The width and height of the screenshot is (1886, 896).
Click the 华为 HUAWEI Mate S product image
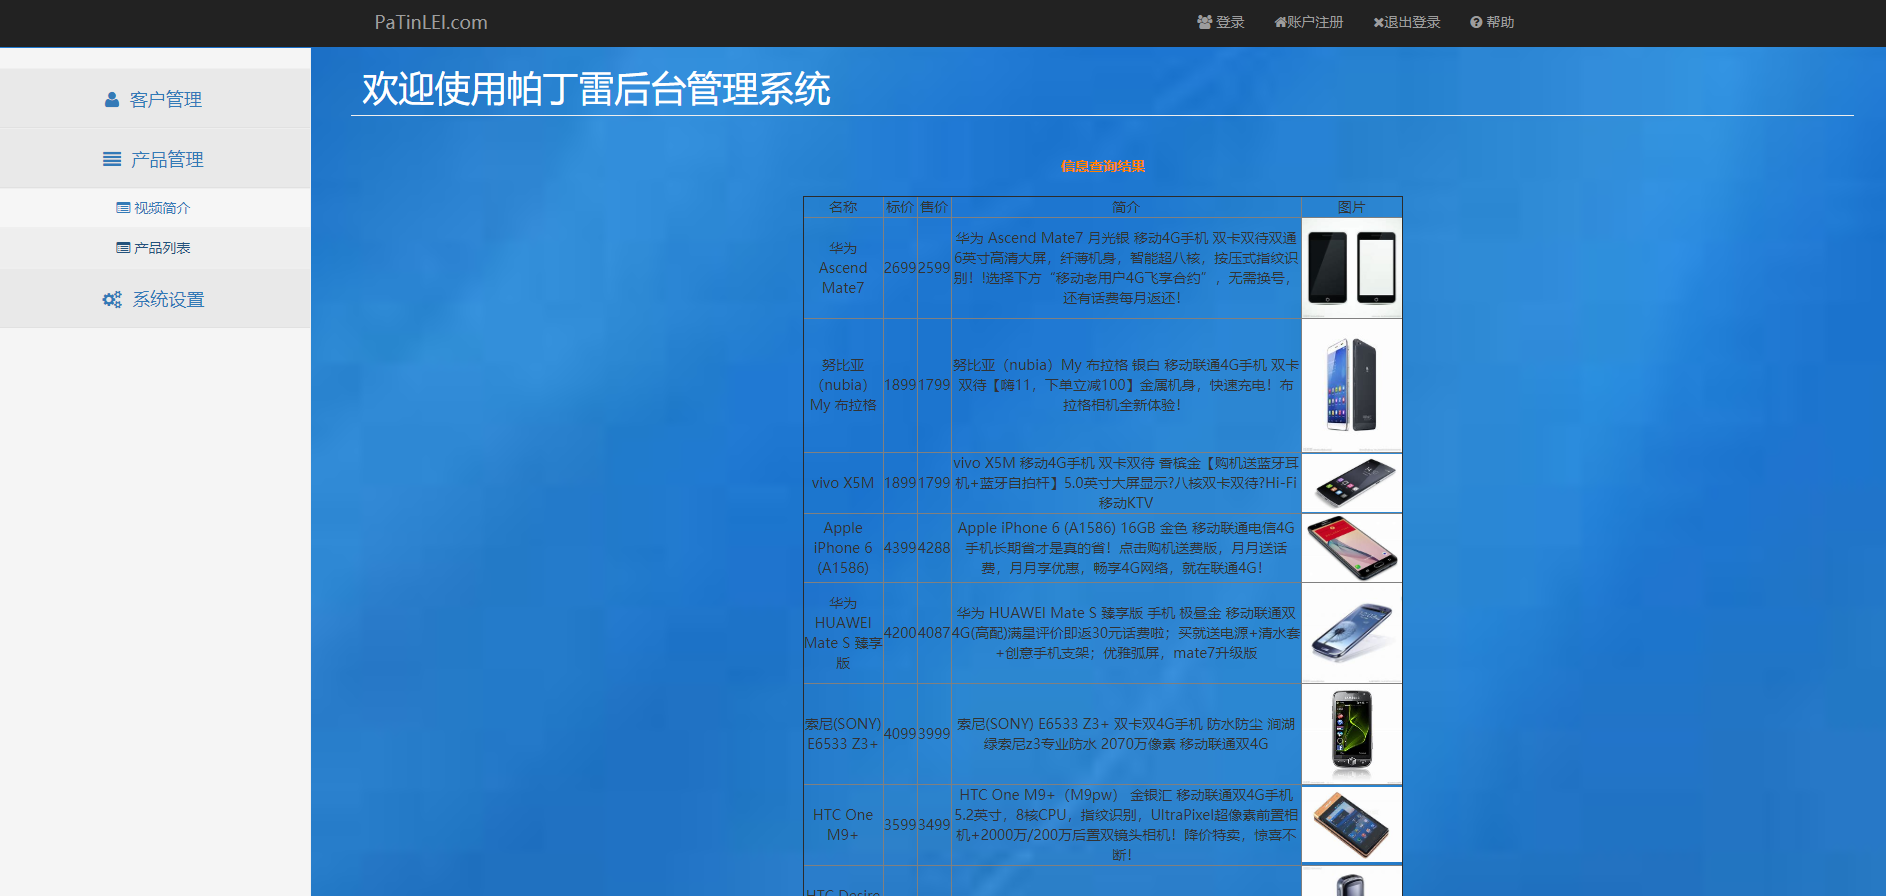click(x=1352, y=633)
